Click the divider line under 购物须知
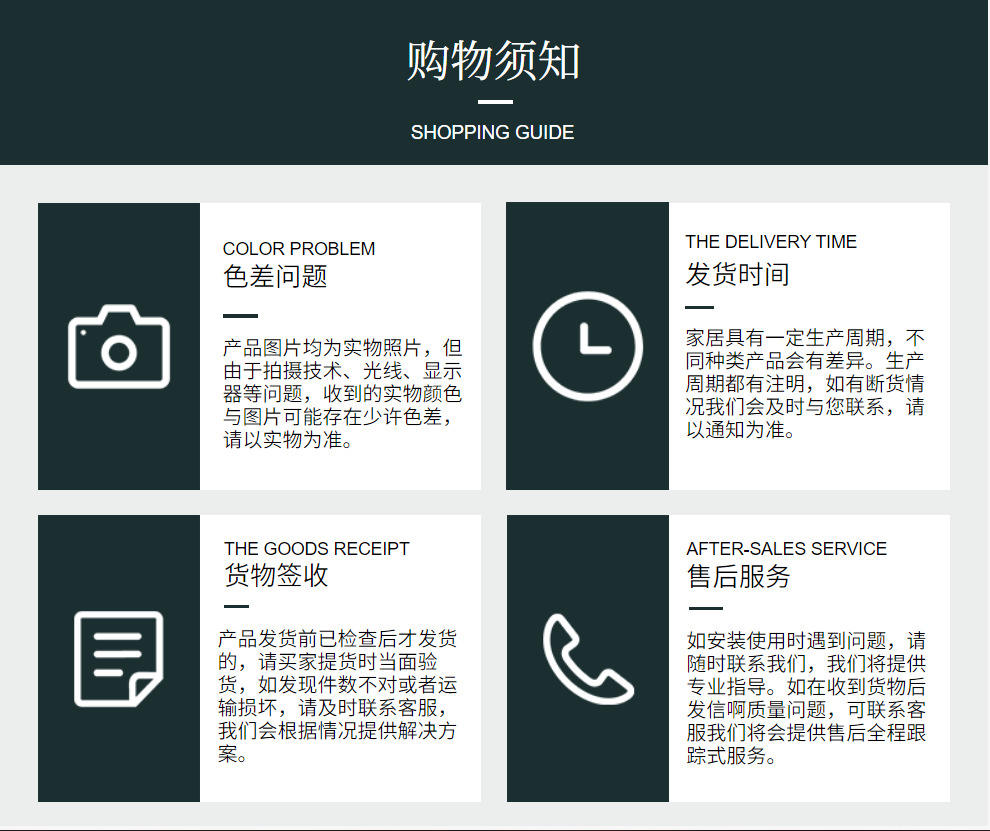This screenshot has width=990, height=831. pos(492,101)
